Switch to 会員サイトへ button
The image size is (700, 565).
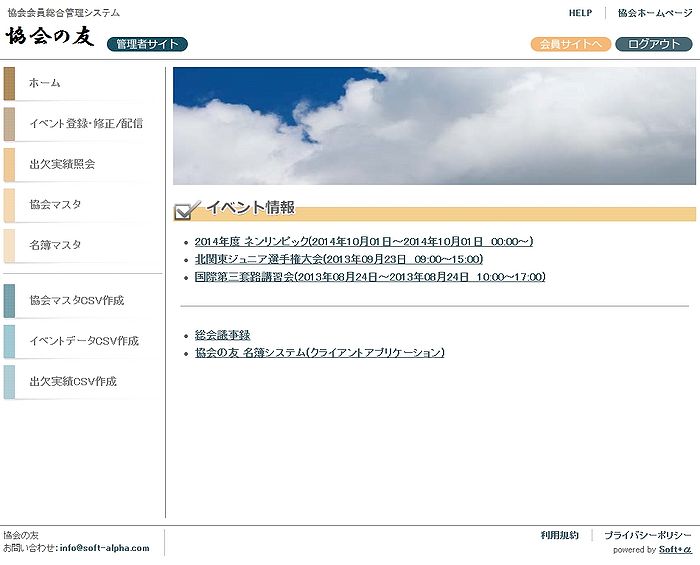coord(571,44)
